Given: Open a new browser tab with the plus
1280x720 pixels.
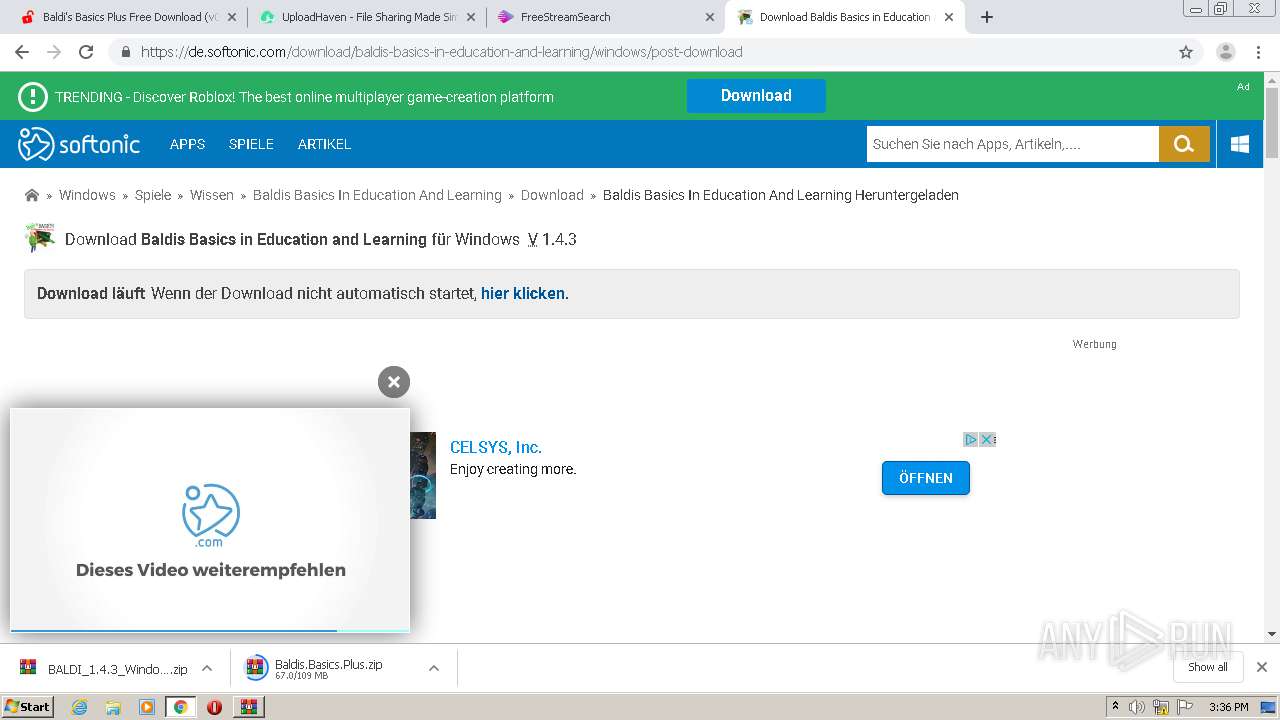Looking at the screenshot, I should coord(987,17).
